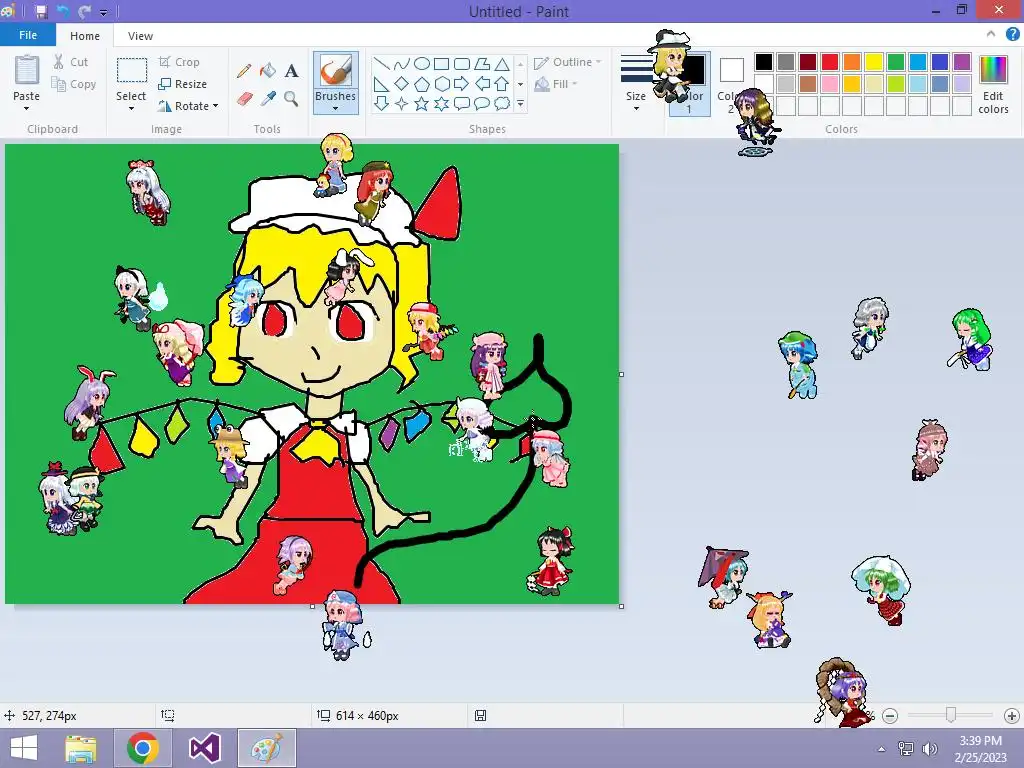
Task: Choose the Right arrow shape
Action: coord(462,84)
